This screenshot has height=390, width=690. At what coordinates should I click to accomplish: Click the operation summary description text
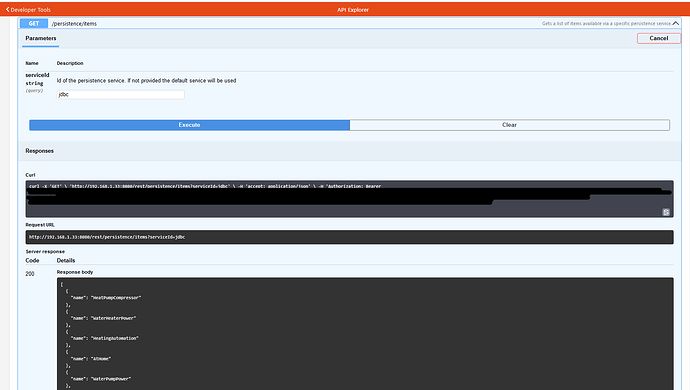pyautogui.click(x=606, y=23)
